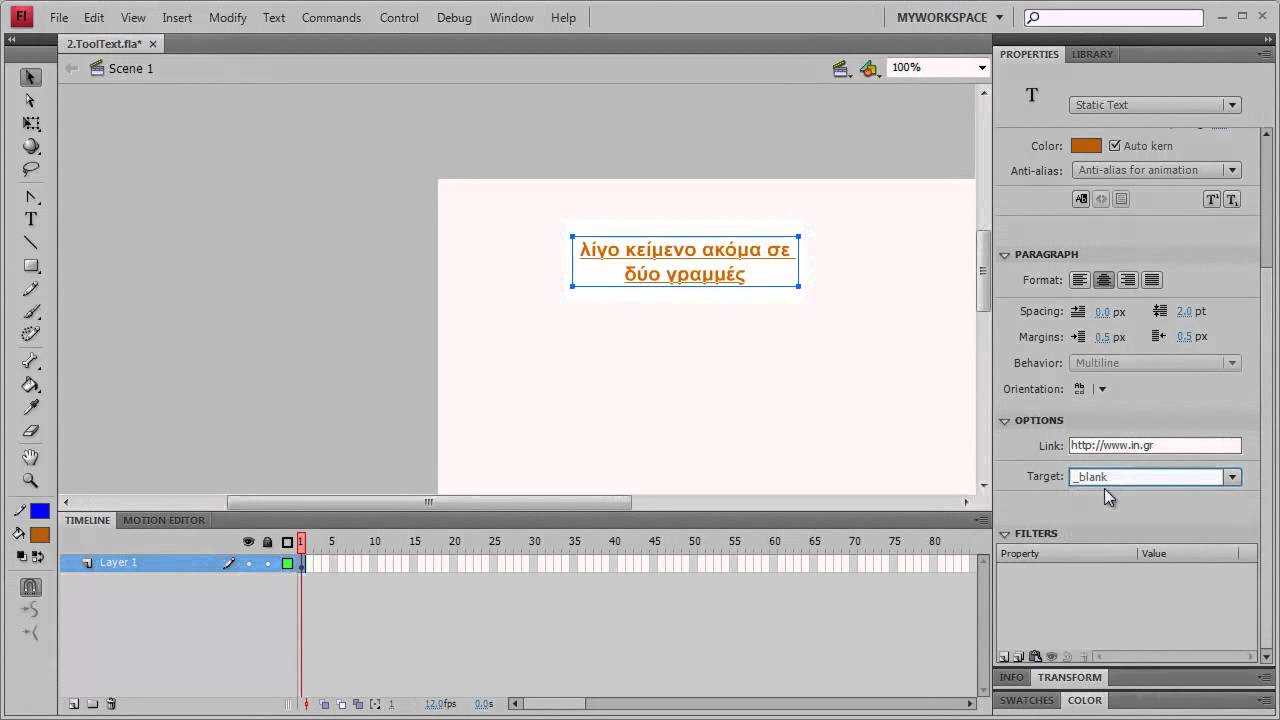1280x720 pixels.
Task: Select the 3D Rotation tool
Action: pos(31,147)
